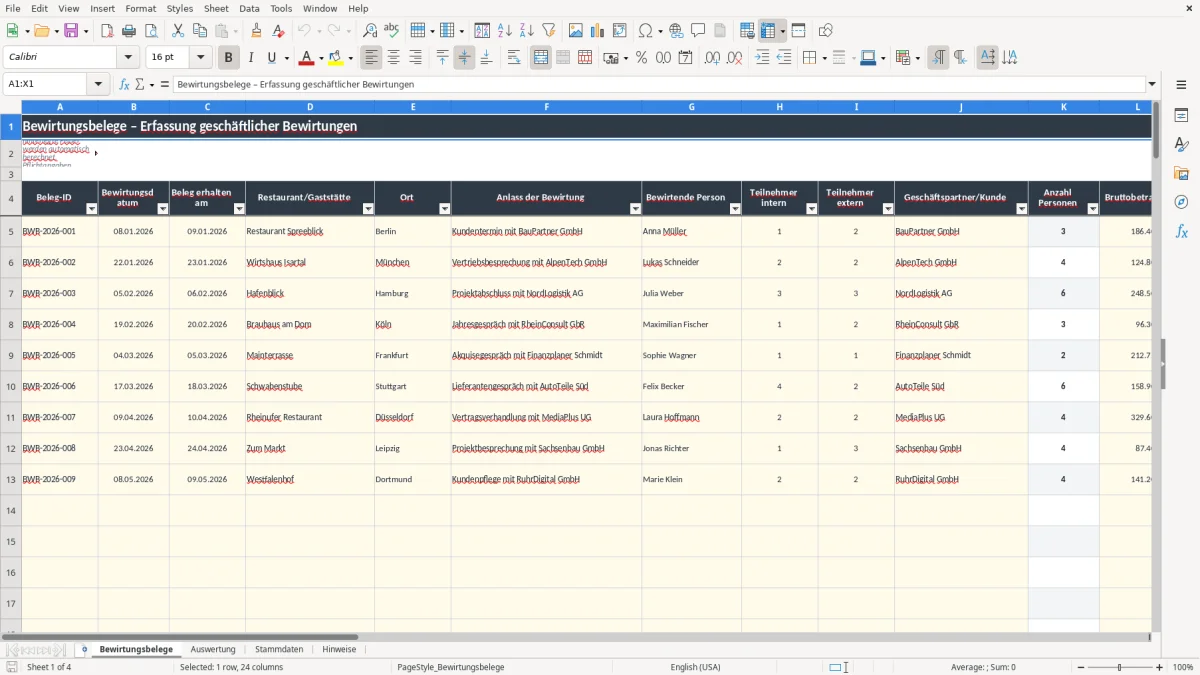Insert Hyperlink globe icon
The height and width of the screenshot is (675, 1200).
(x=676, y=31)
